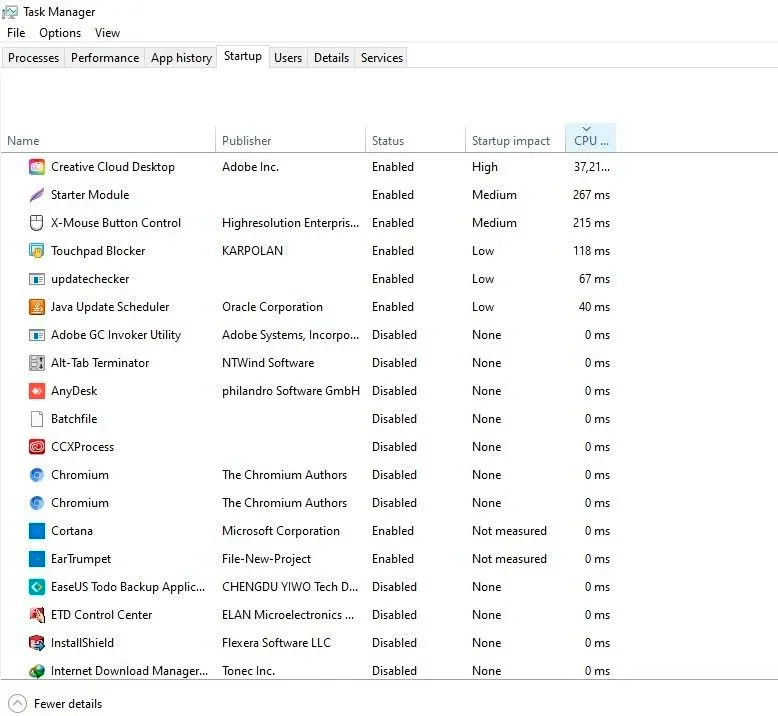Open the File menu
Image resolution: width=778 pixels, height=716 pixels.
(16, 33)
